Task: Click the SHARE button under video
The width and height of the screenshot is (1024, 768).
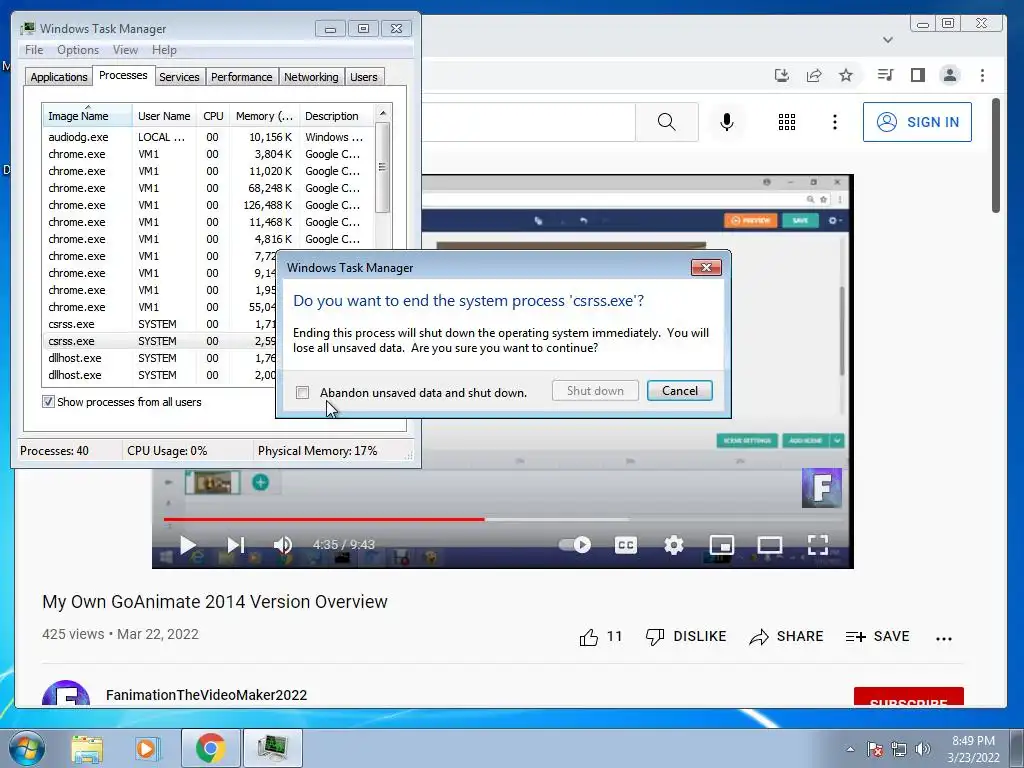Action: (x=786, y=637)
